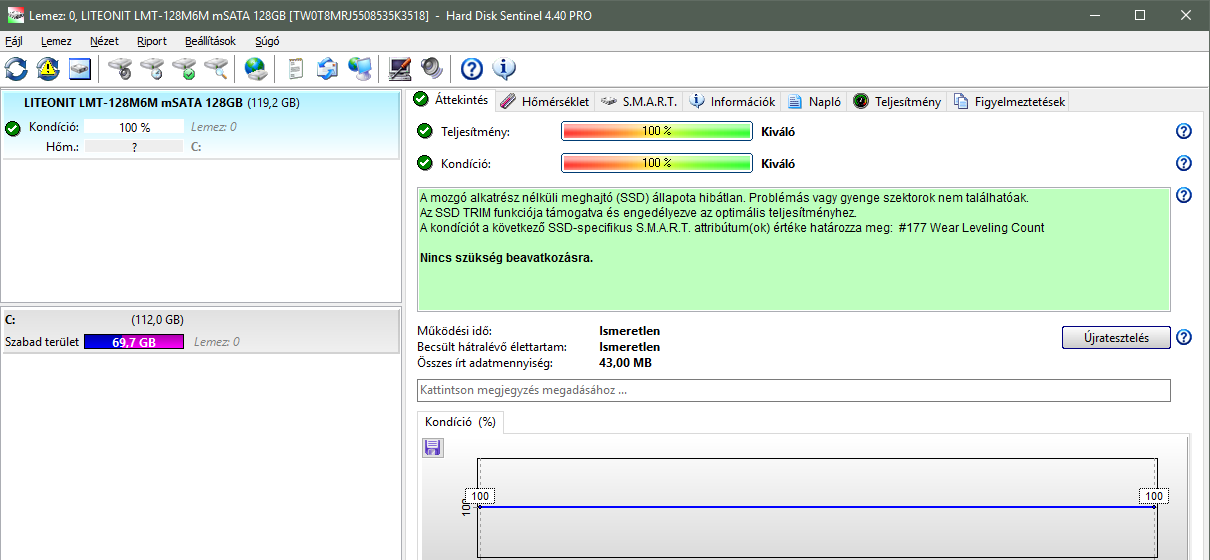The height and width of the screenshot is (560, 1210).
Task: Click the Kiváló rating next to Teljesítmény
Action: point(778,131)
